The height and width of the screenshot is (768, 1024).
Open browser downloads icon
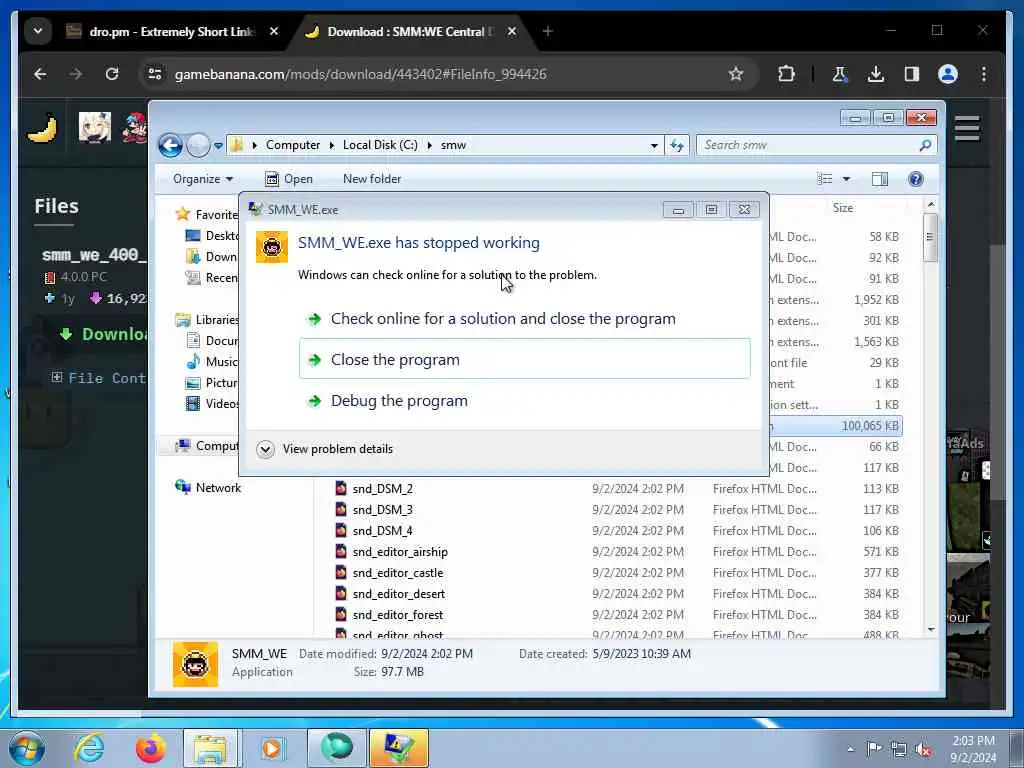[x=876, y=74]
